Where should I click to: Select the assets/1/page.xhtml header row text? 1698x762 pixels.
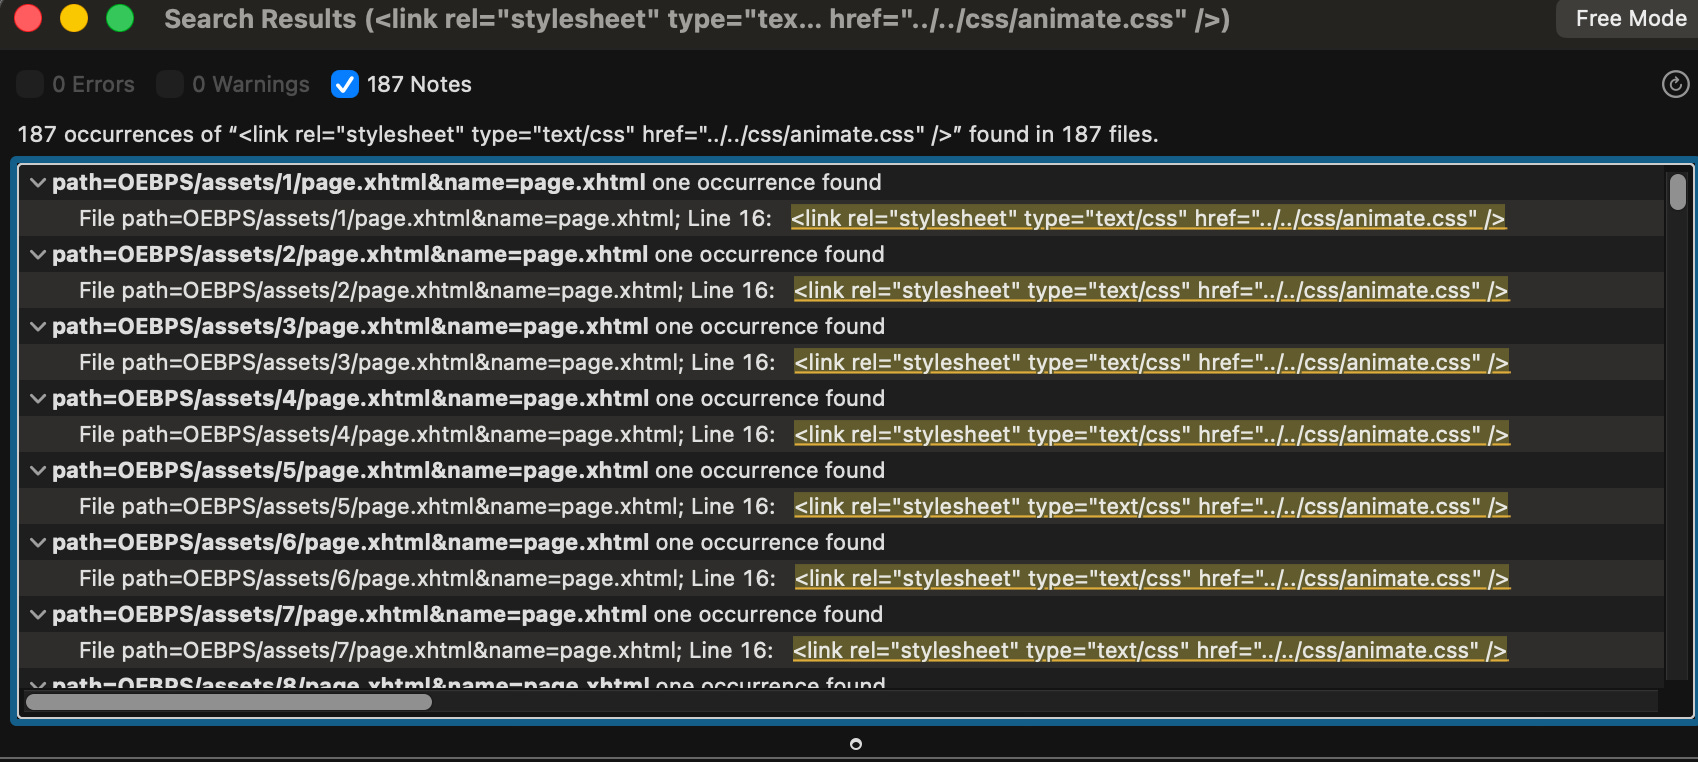(x=466, y=182)
